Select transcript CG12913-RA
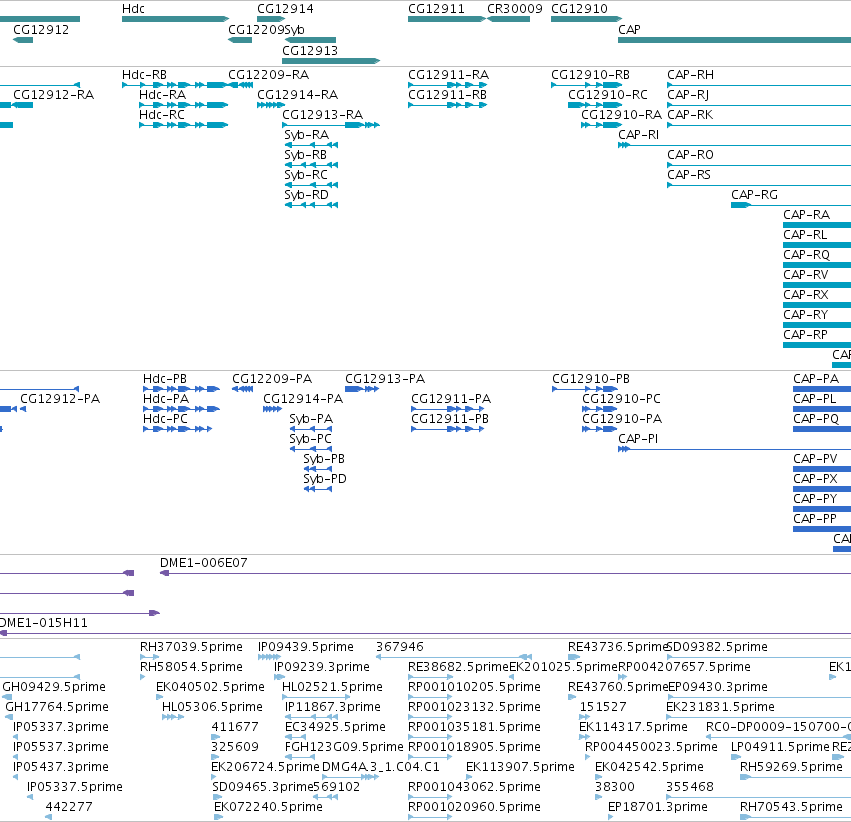The width and height of the screenshot is (851, 822). (331, 125)
